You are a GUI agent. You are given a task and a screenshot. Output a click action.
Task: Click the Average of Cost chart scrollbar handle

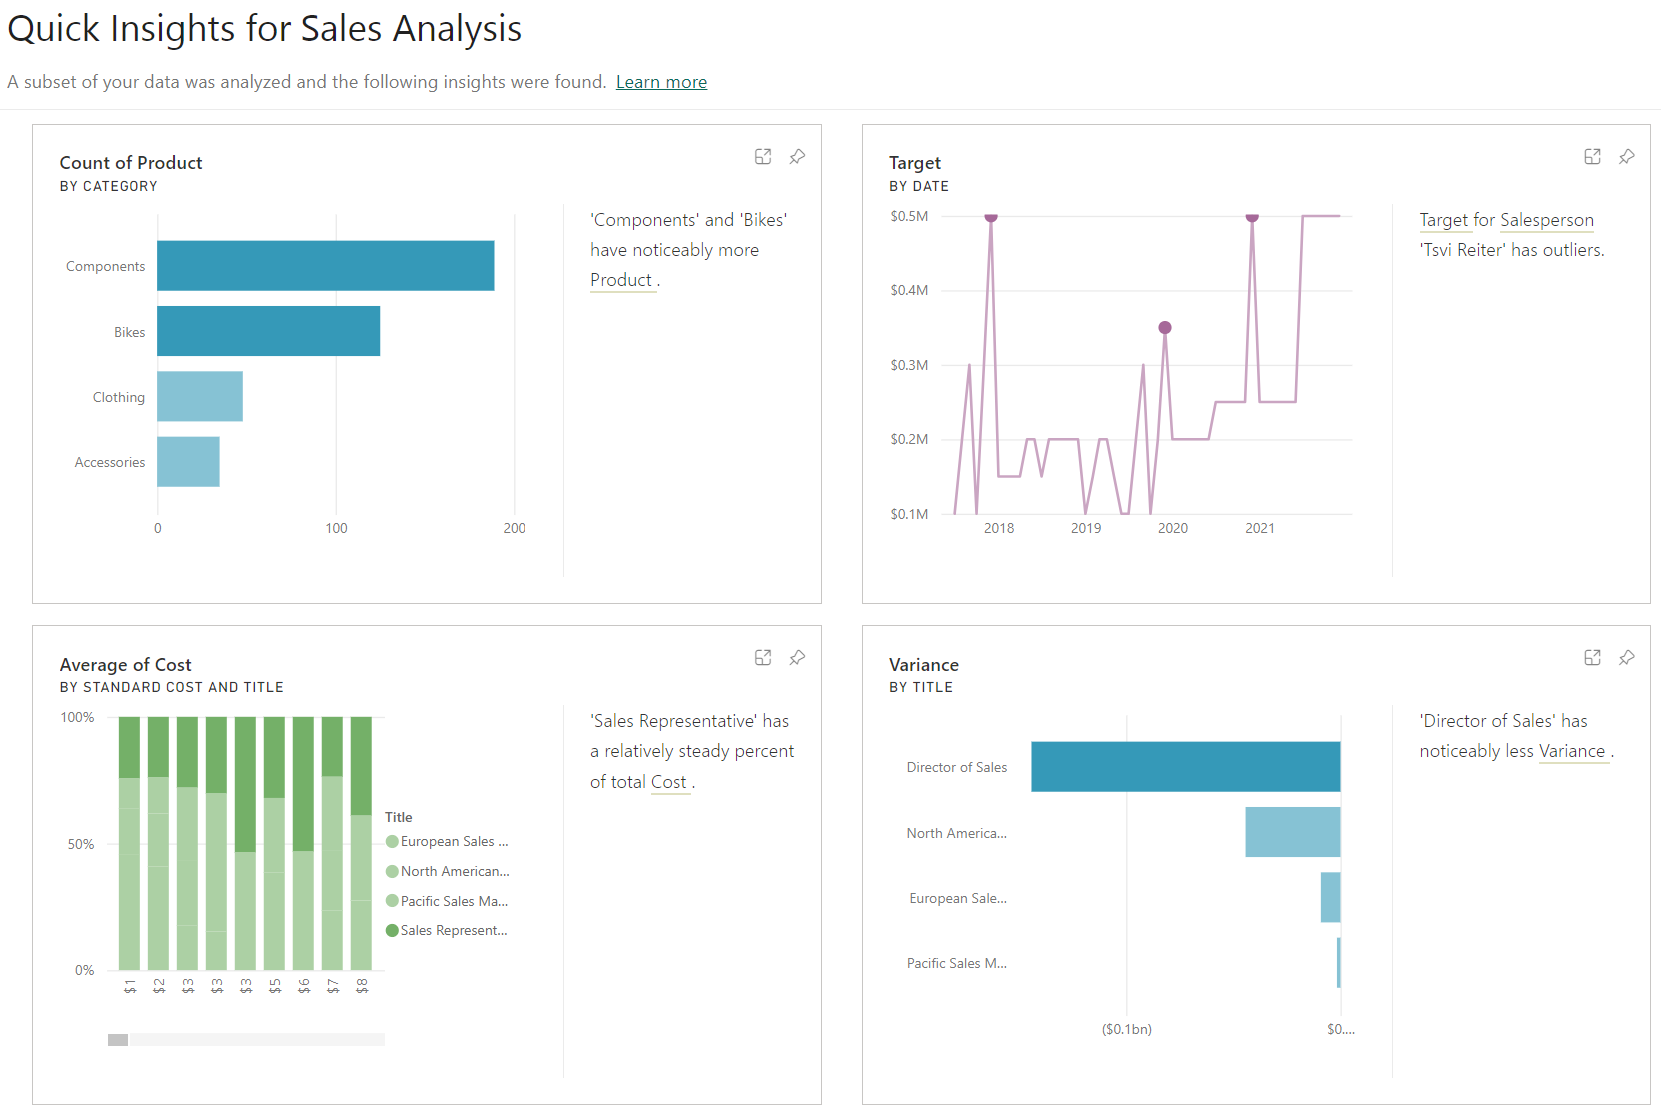[x=118, y=1040]
